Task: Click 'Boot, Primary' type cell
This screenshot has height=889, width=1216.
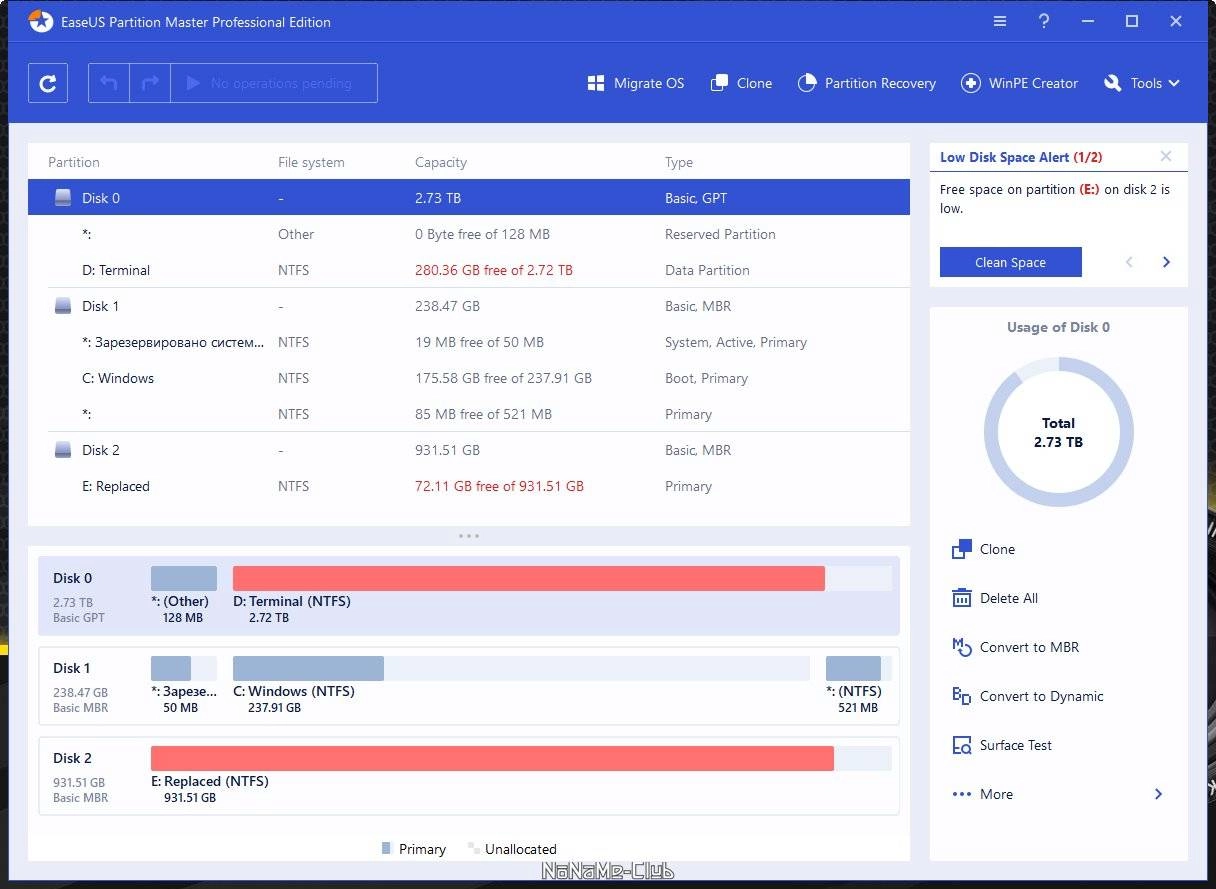Action: click(x=707, y=378)
